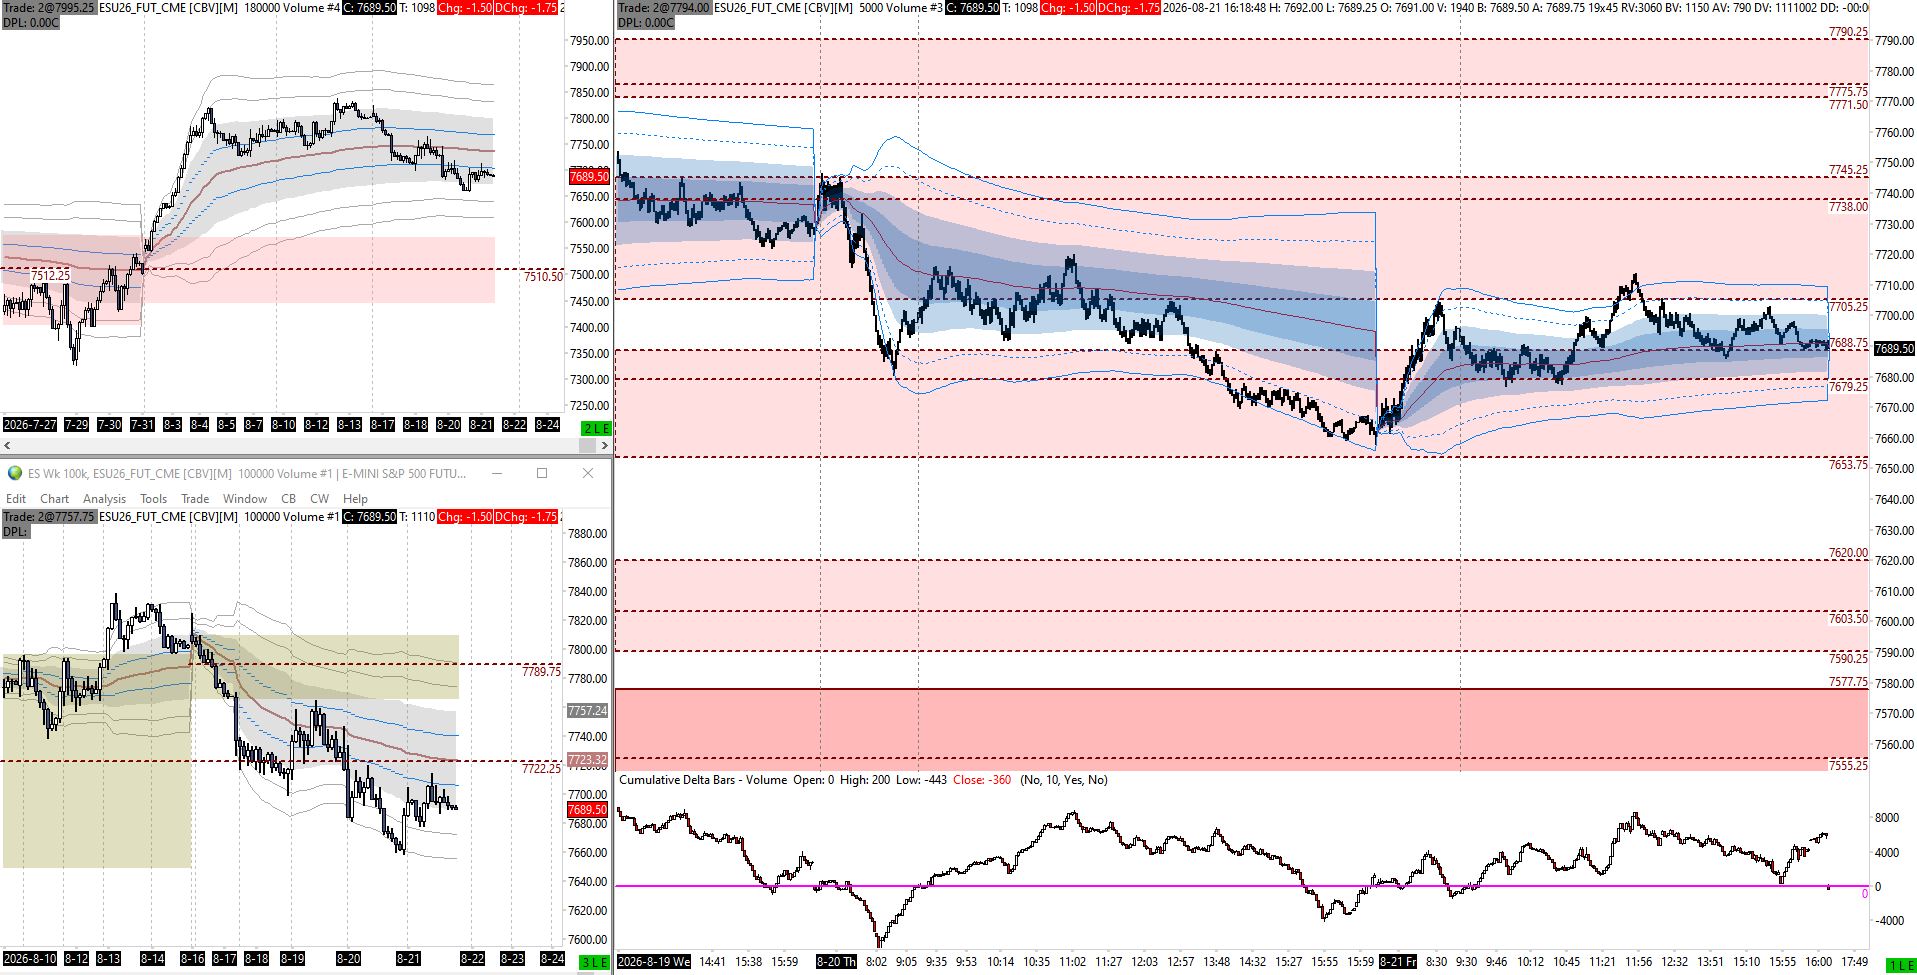Click the red 7689.50 price marker in top-left chart
The height and width of the screenshot is (975, 1917).
(589, 176)
